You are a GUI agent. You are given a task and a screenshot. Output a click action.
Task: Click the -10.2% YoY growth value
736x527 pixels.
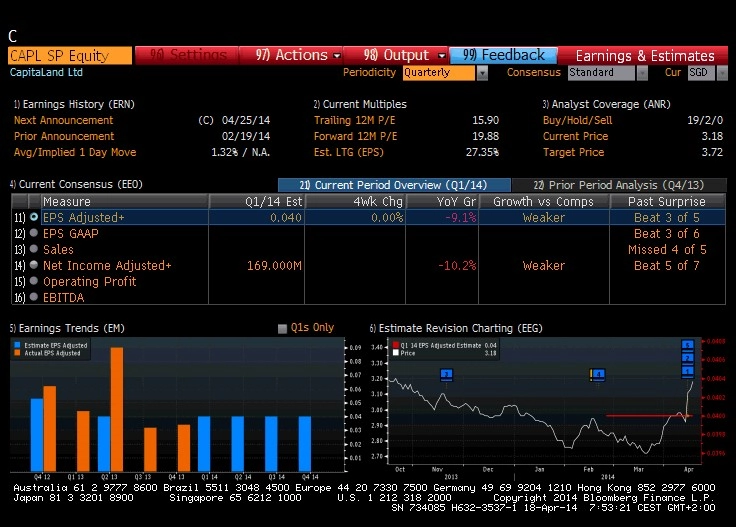[457, 266]
